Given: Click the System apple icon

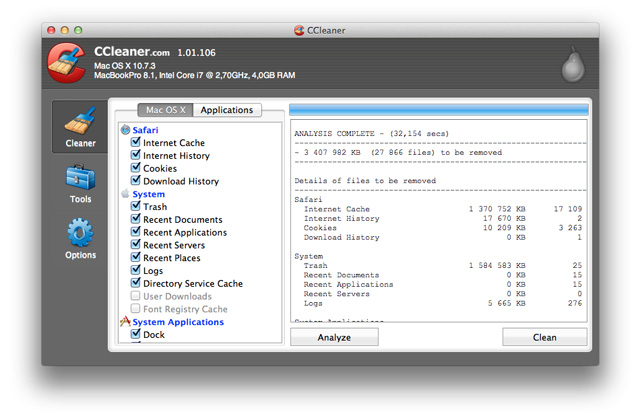Looking at the screenshot, I should (125, 194).
